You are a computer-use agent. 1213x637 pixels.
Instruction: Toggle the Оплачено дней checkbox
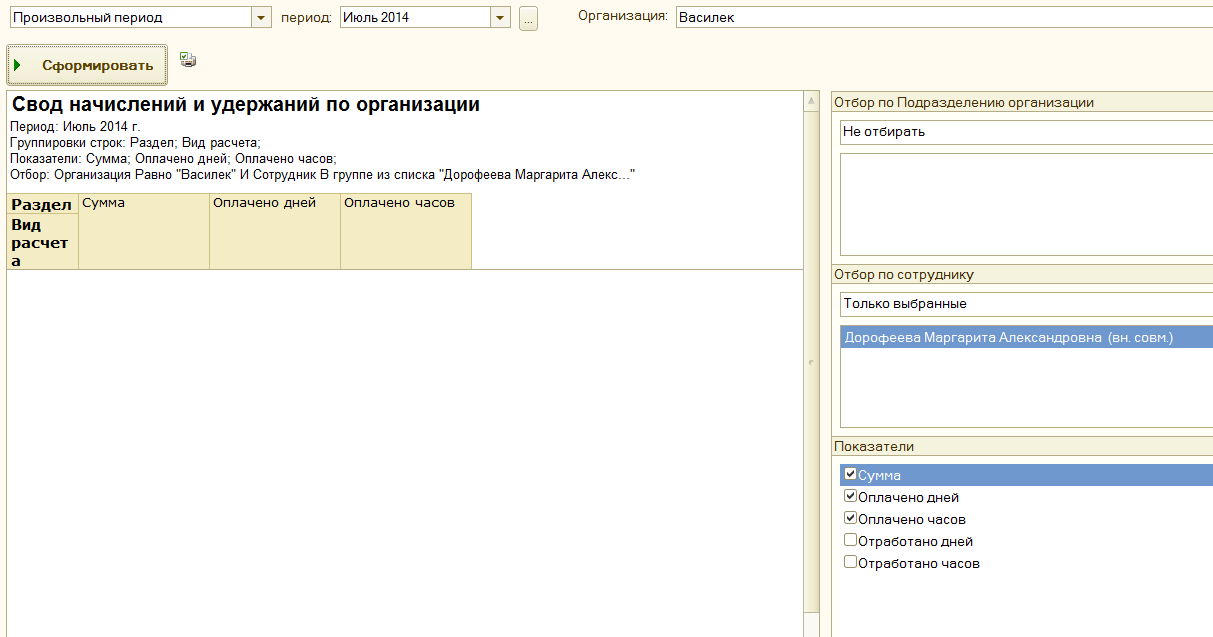tap(851, 497)
